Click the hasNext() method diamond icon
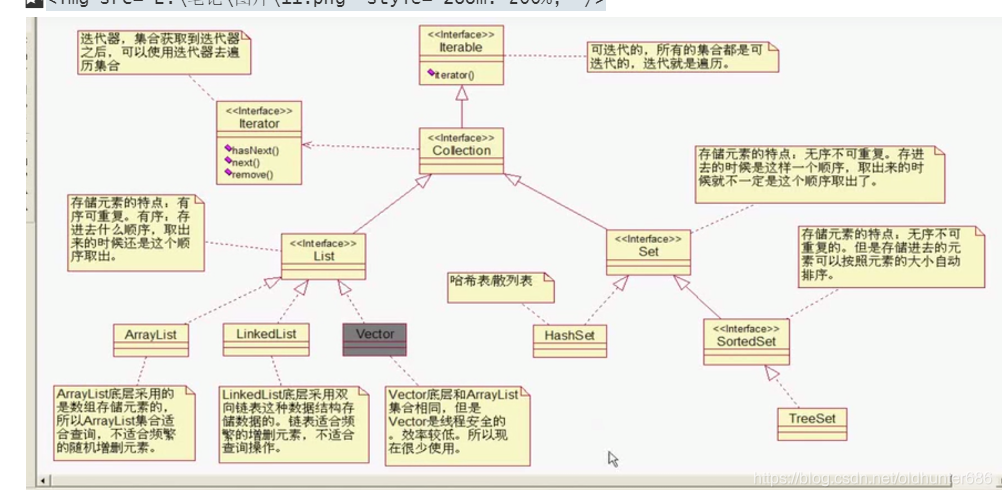 tap(227, 149)
